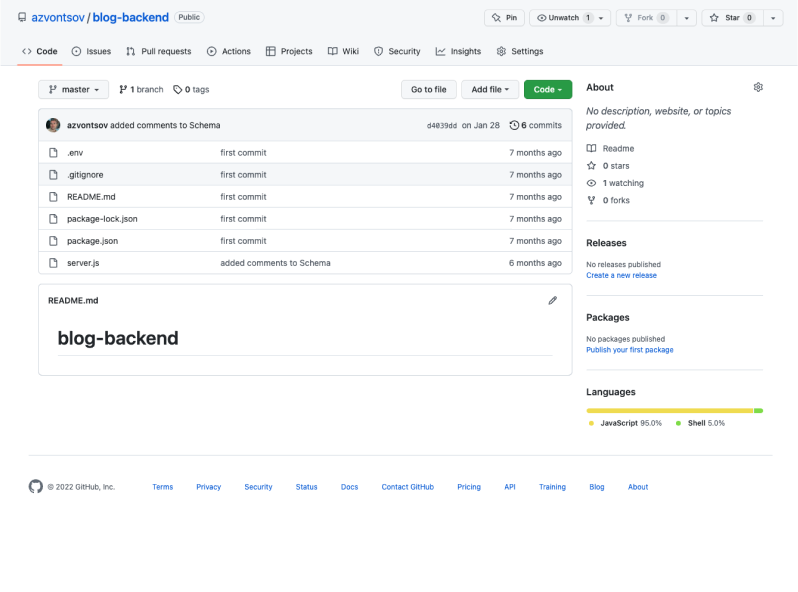The image size is (798, 592).
Task: Click the GitHub octocat logo in footer
Action: [36, 487]
